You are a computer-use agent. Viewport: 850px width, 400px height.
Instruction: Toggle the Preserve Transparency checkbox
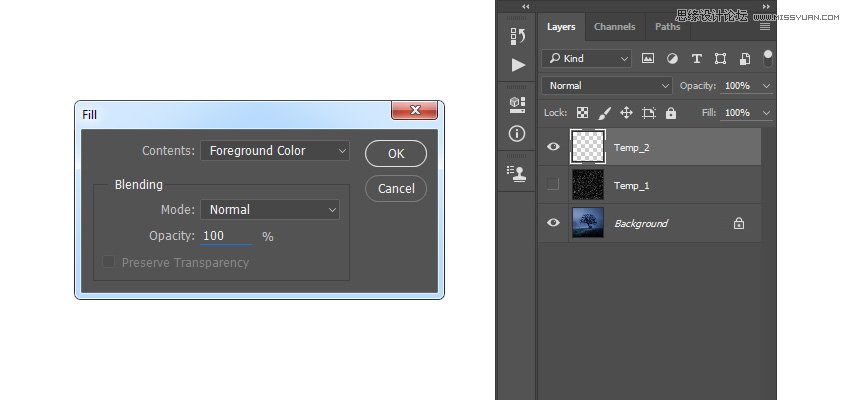108,262
